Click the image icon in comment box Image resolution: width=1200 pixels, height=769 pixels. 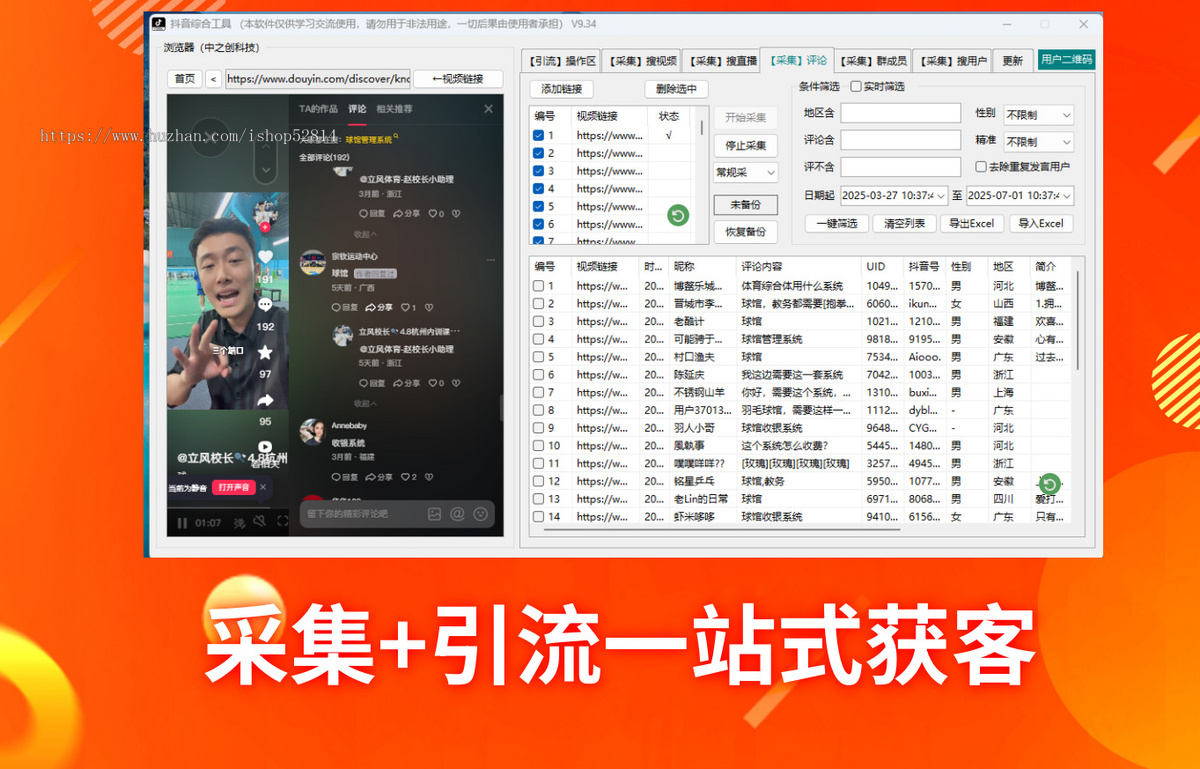(434, 513)
